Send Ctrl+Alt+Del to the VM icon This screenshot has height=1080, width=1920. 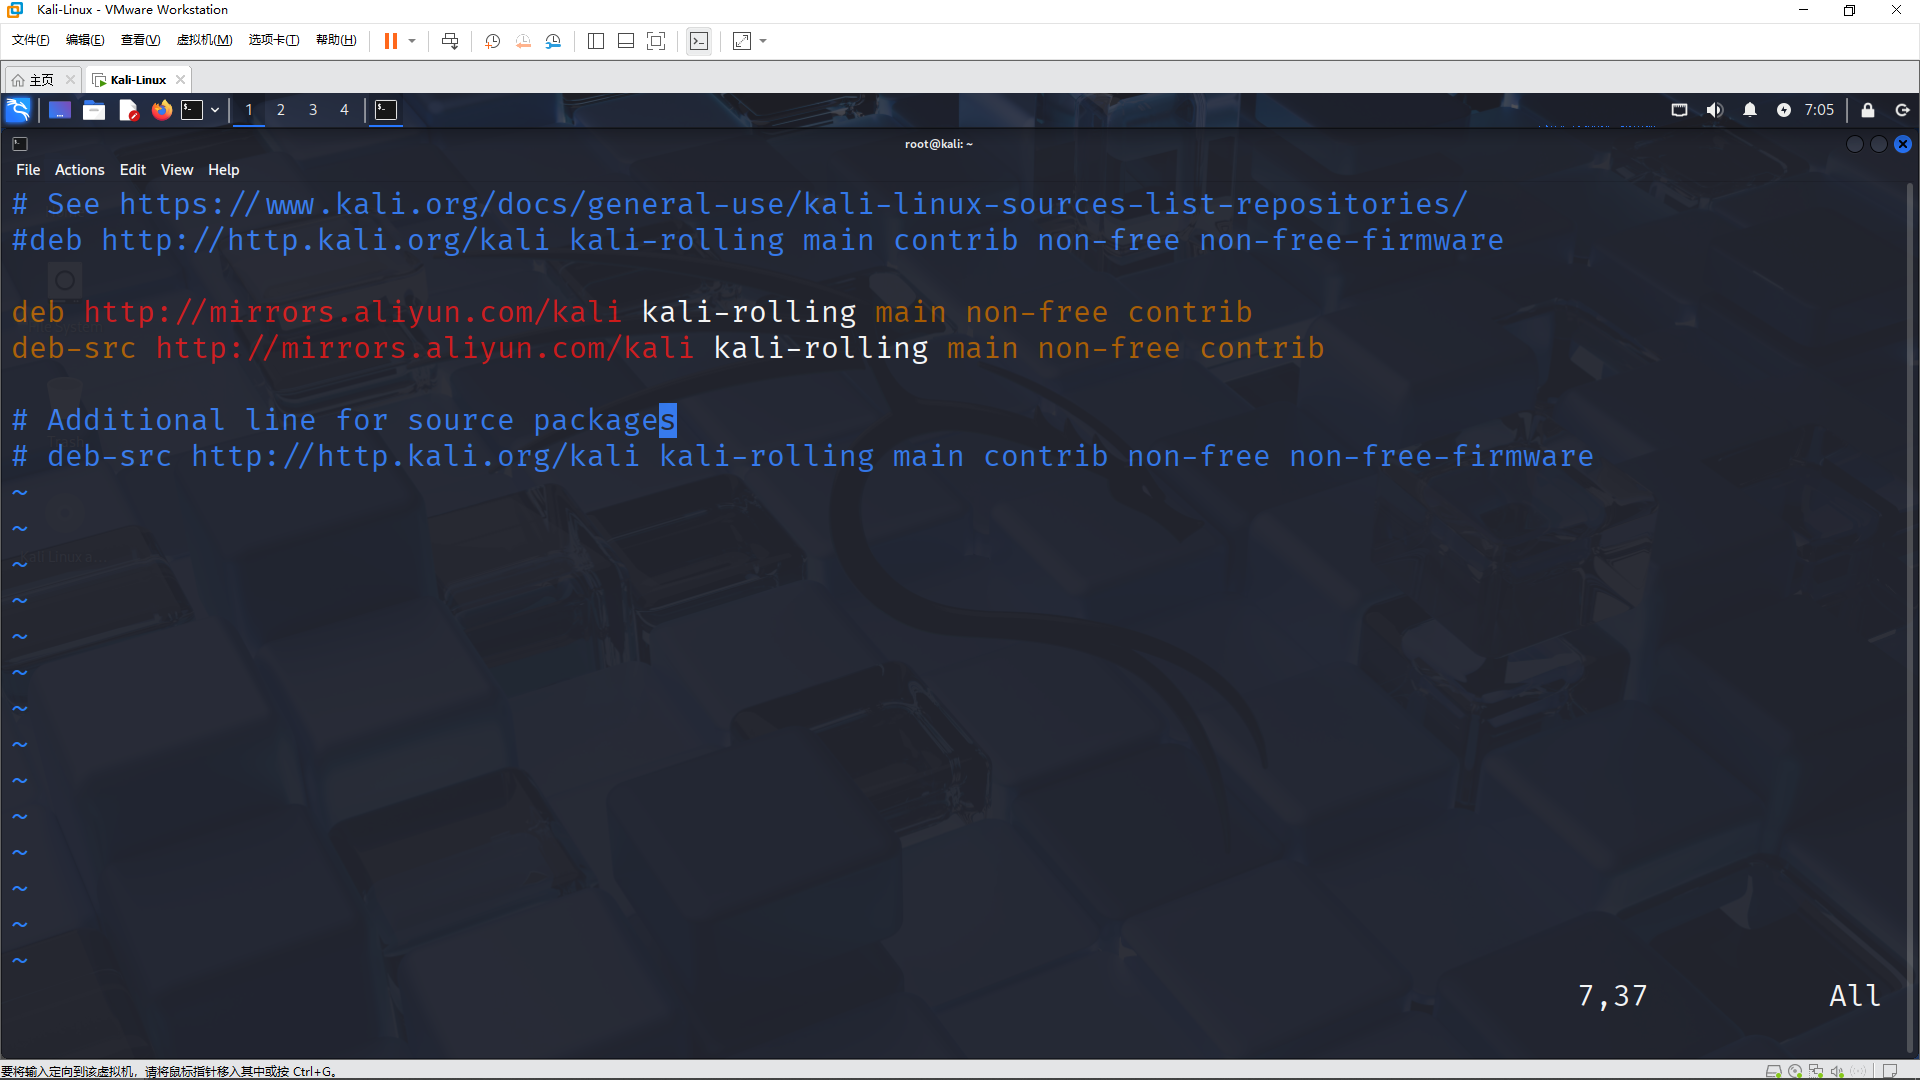[x=450, y=41]
